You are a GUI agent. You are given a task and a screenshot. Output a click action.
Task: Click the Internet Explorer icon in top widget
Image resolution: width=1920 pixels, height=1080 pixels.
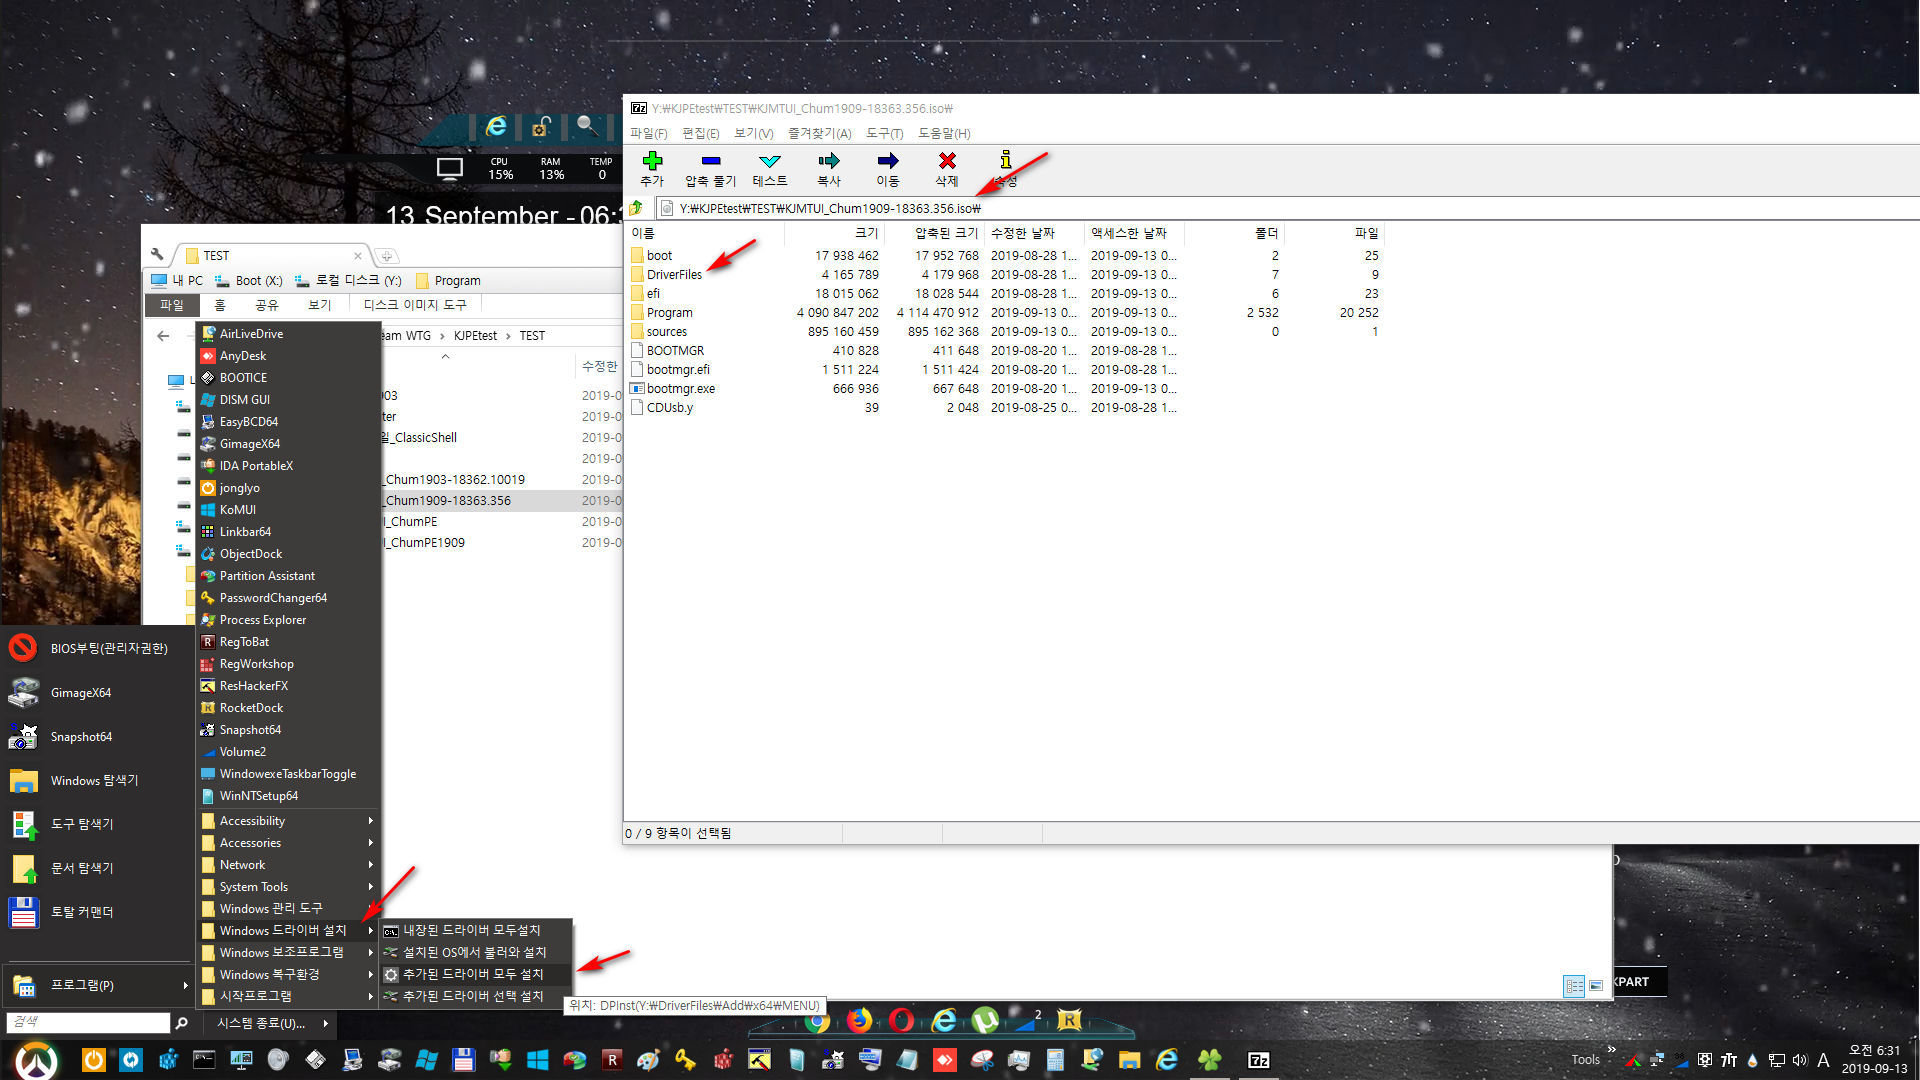496,126
